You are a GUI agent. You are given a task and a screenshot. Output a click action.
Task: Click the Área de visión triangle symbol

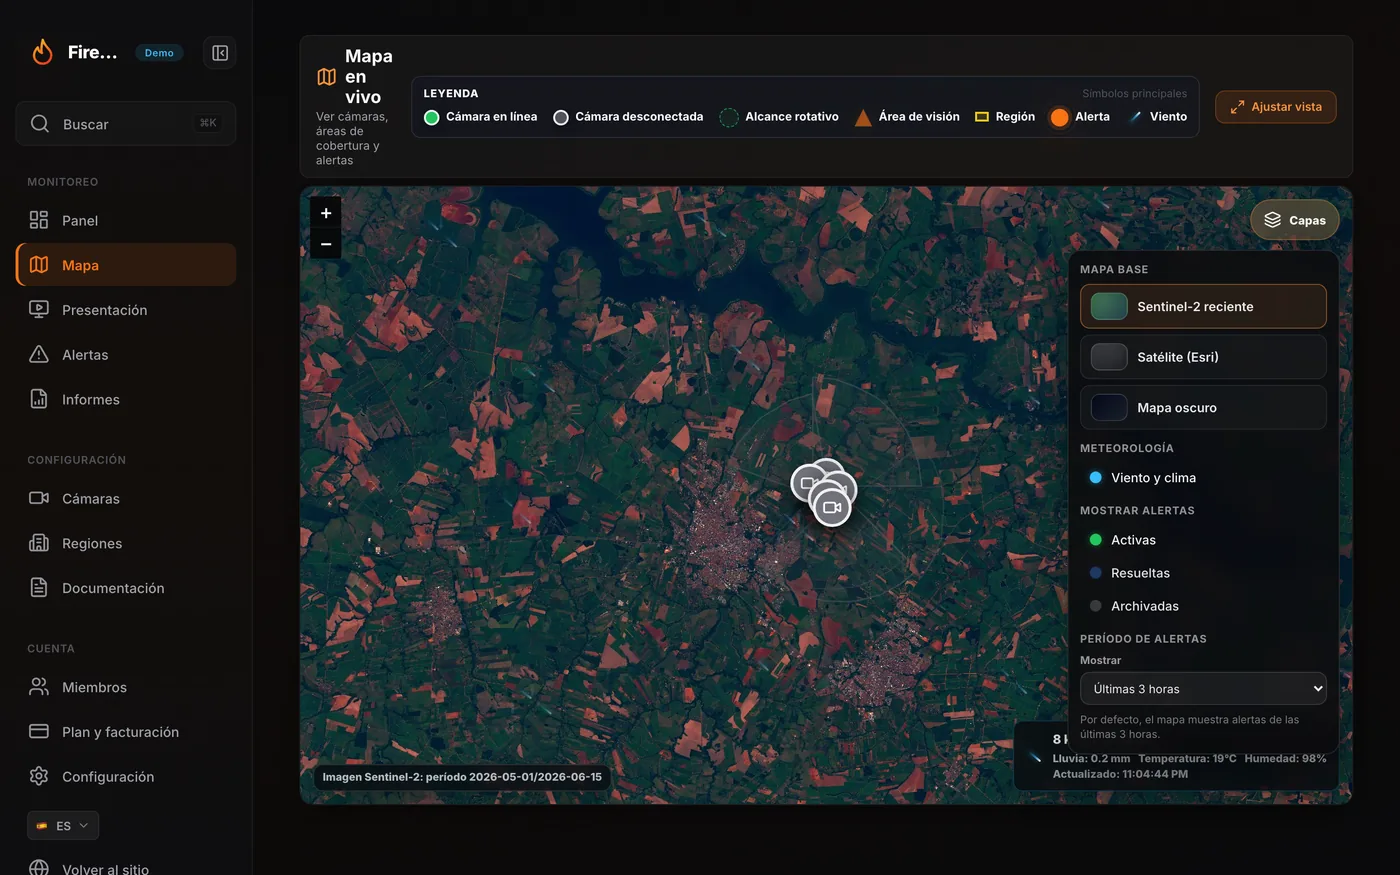[x=863, y=118]
